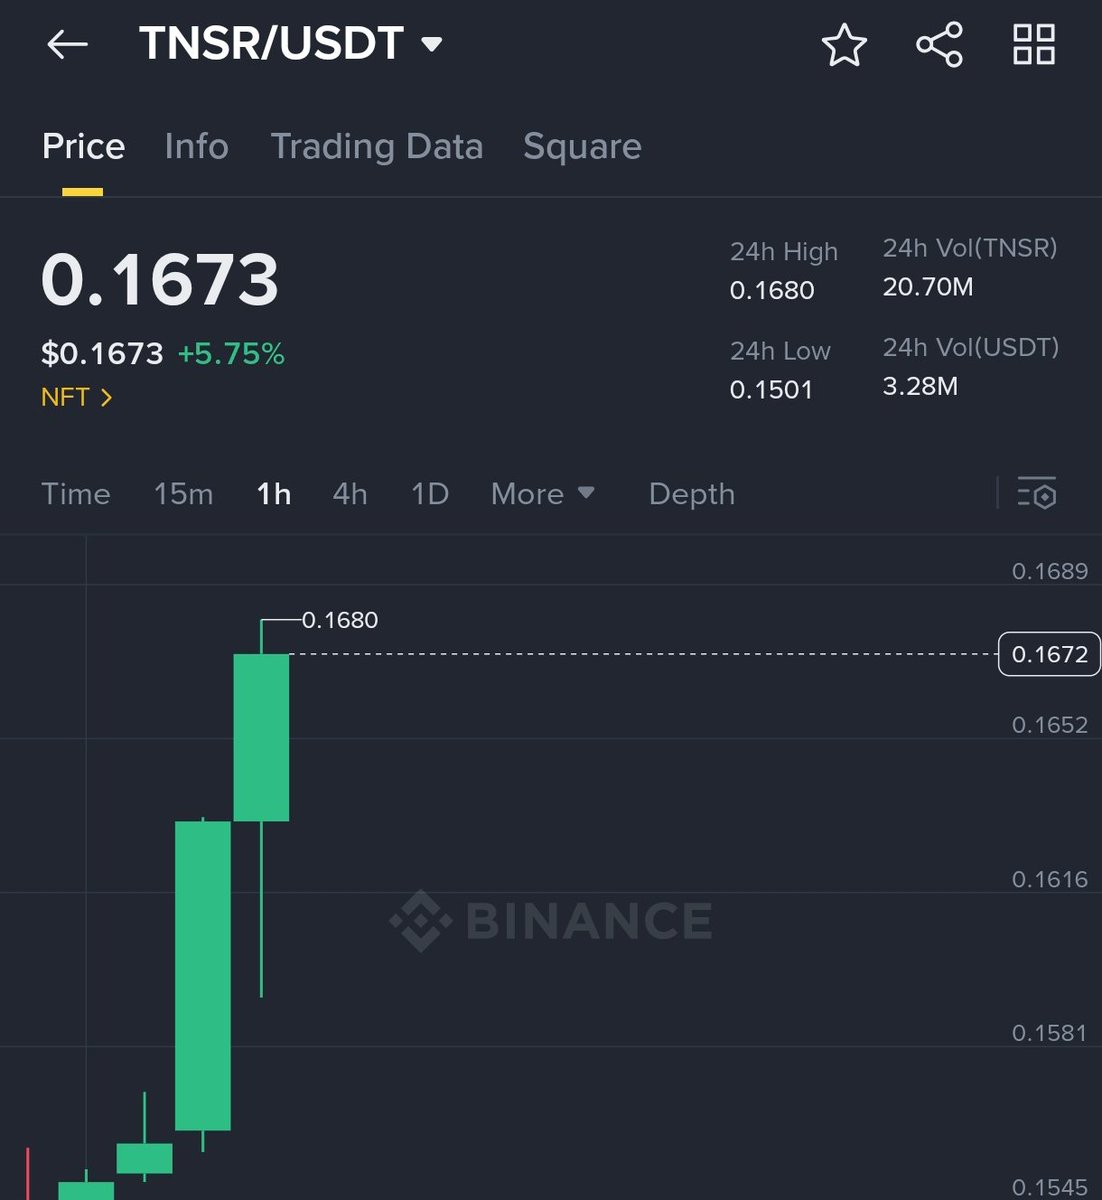
Task: Open the Square tab
Action: [x=582, y=147]
